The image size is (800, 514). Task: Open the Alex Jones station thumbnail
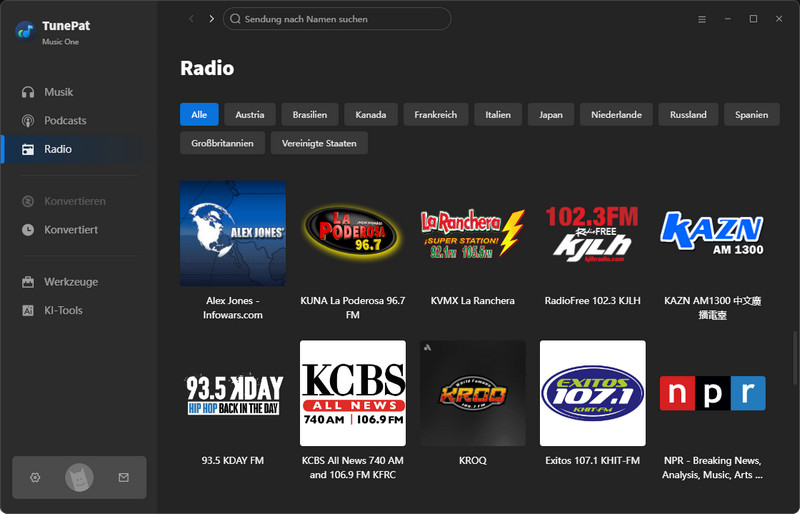[233, 233]
